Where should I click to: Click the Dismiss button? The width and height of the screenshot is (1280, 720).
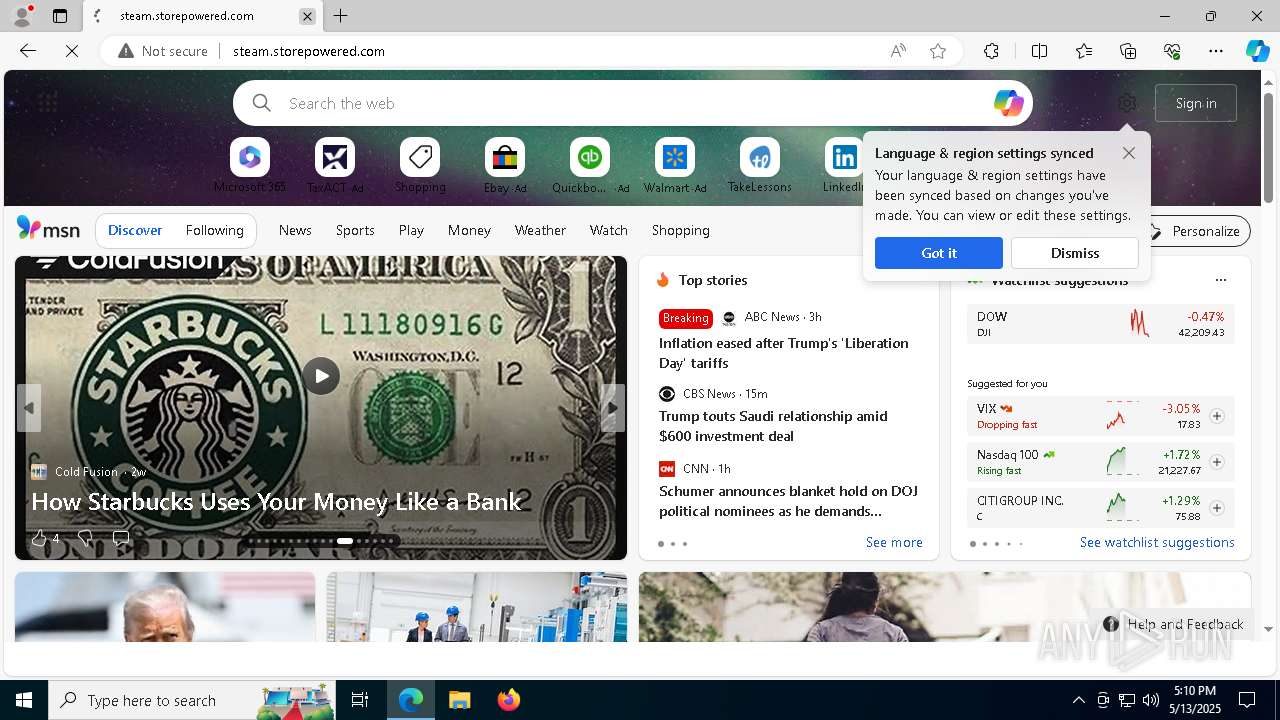1075,253
